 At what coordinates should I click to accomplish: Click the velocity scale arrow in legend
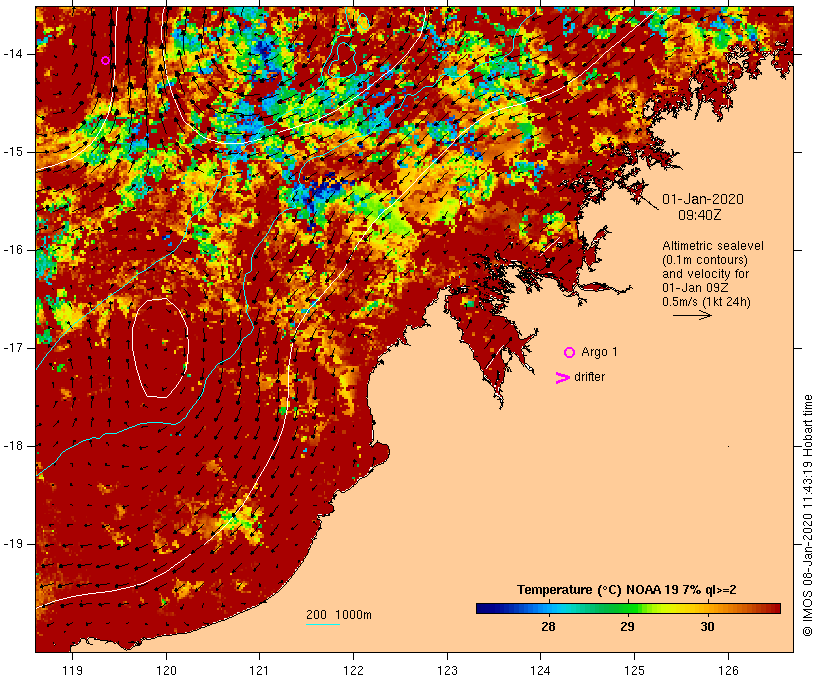click(x=692, y=315)
